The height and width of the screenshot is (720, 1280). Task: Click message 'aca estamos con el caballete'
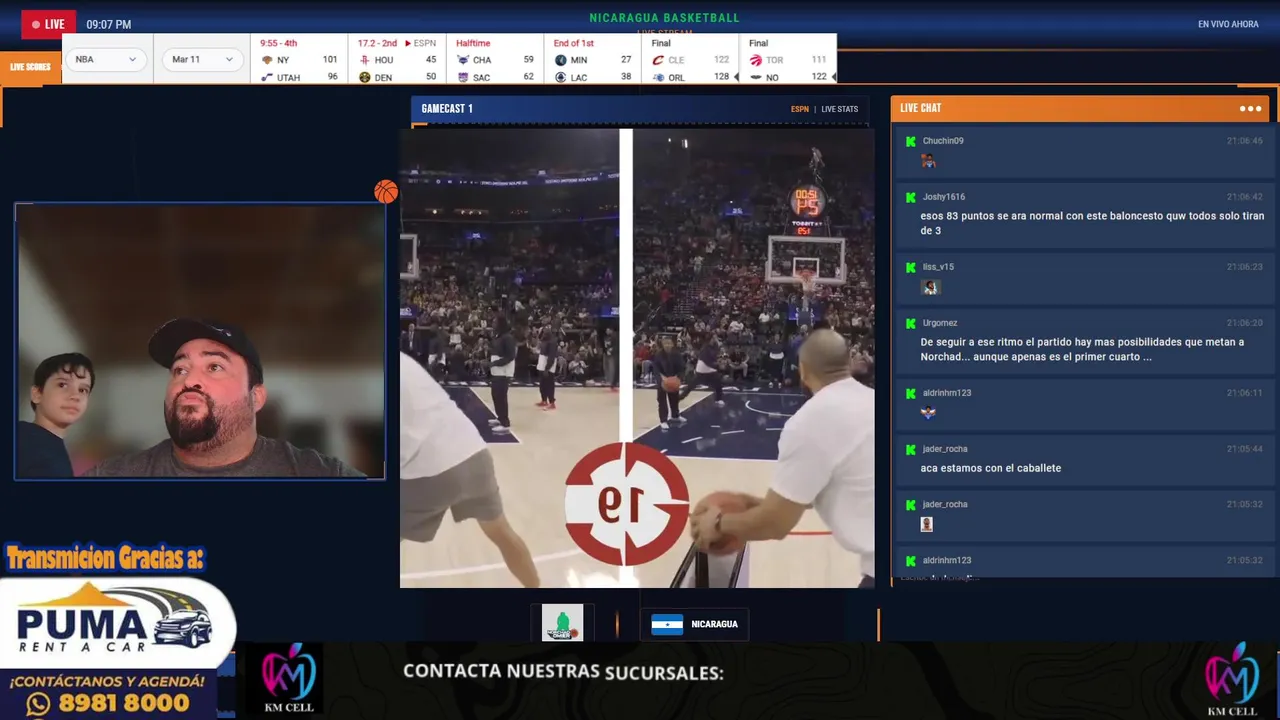coord(991,468)
